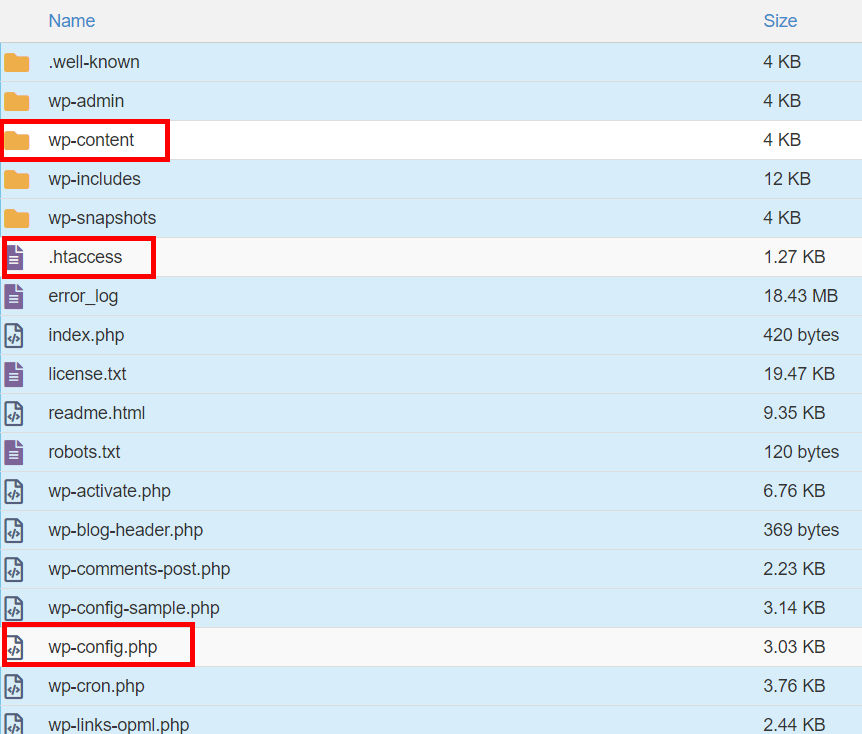Click the wp-config.php file icon
The height and width of the screenshot is (734, 862).
14,648
